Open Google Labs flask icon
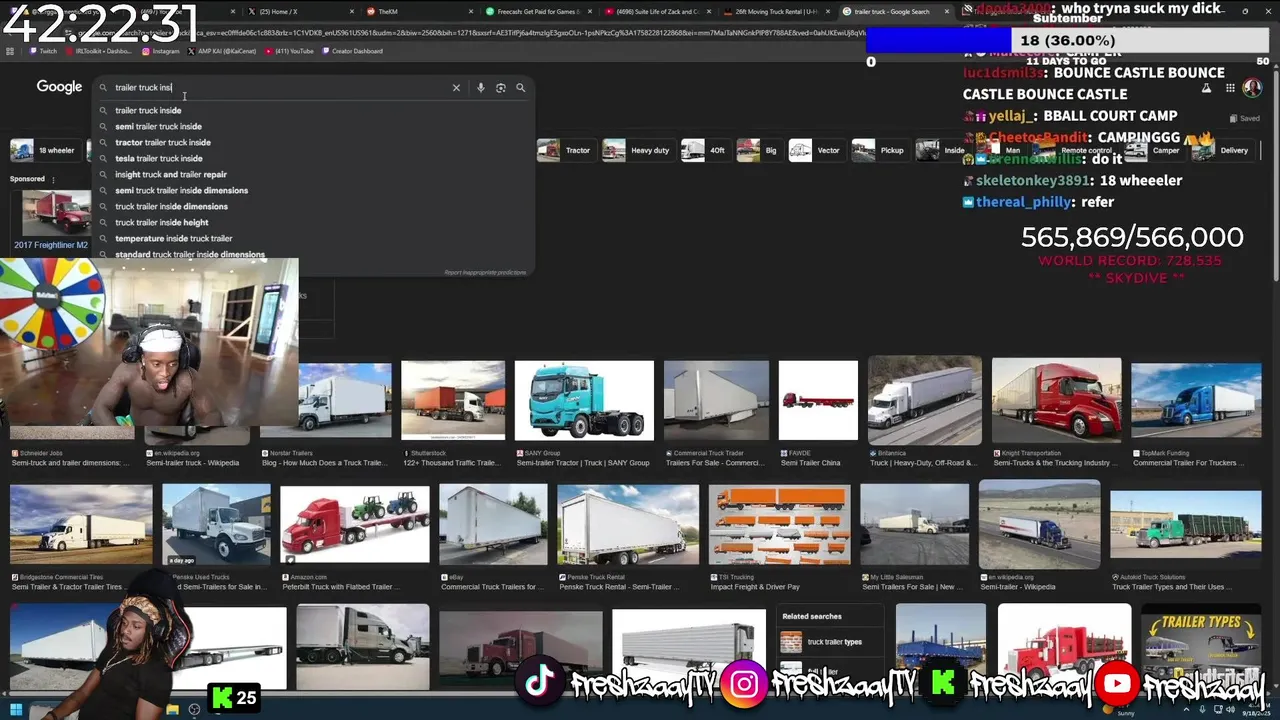 (1206, 88)
